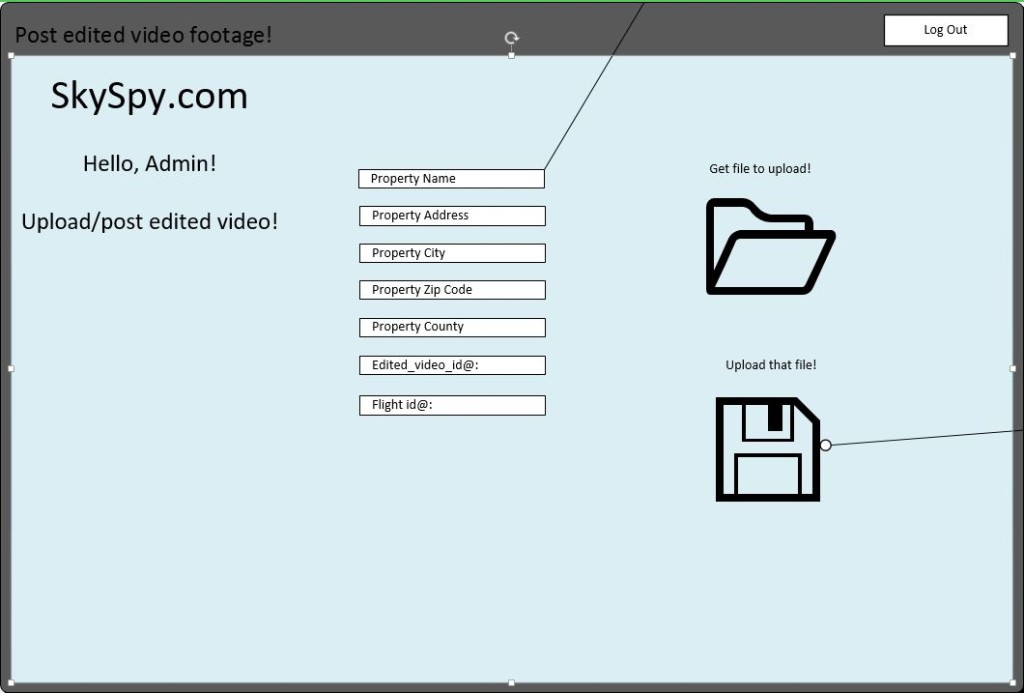This screenshot has height=693, width=1024.
Task: Click the Property County field
Action: click(452, 327)
